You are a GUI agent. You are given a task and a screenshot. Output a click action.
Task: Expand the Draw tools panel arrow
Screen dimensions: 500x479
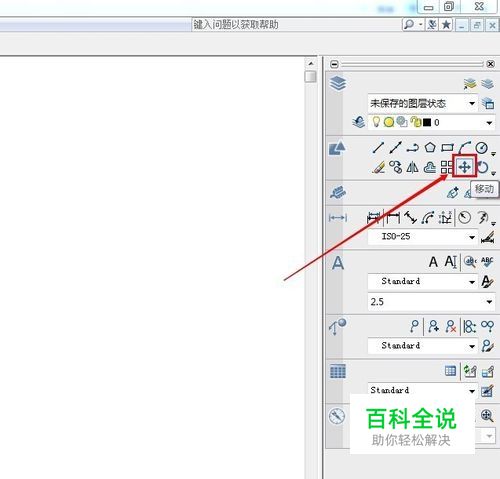coord(493,154)
